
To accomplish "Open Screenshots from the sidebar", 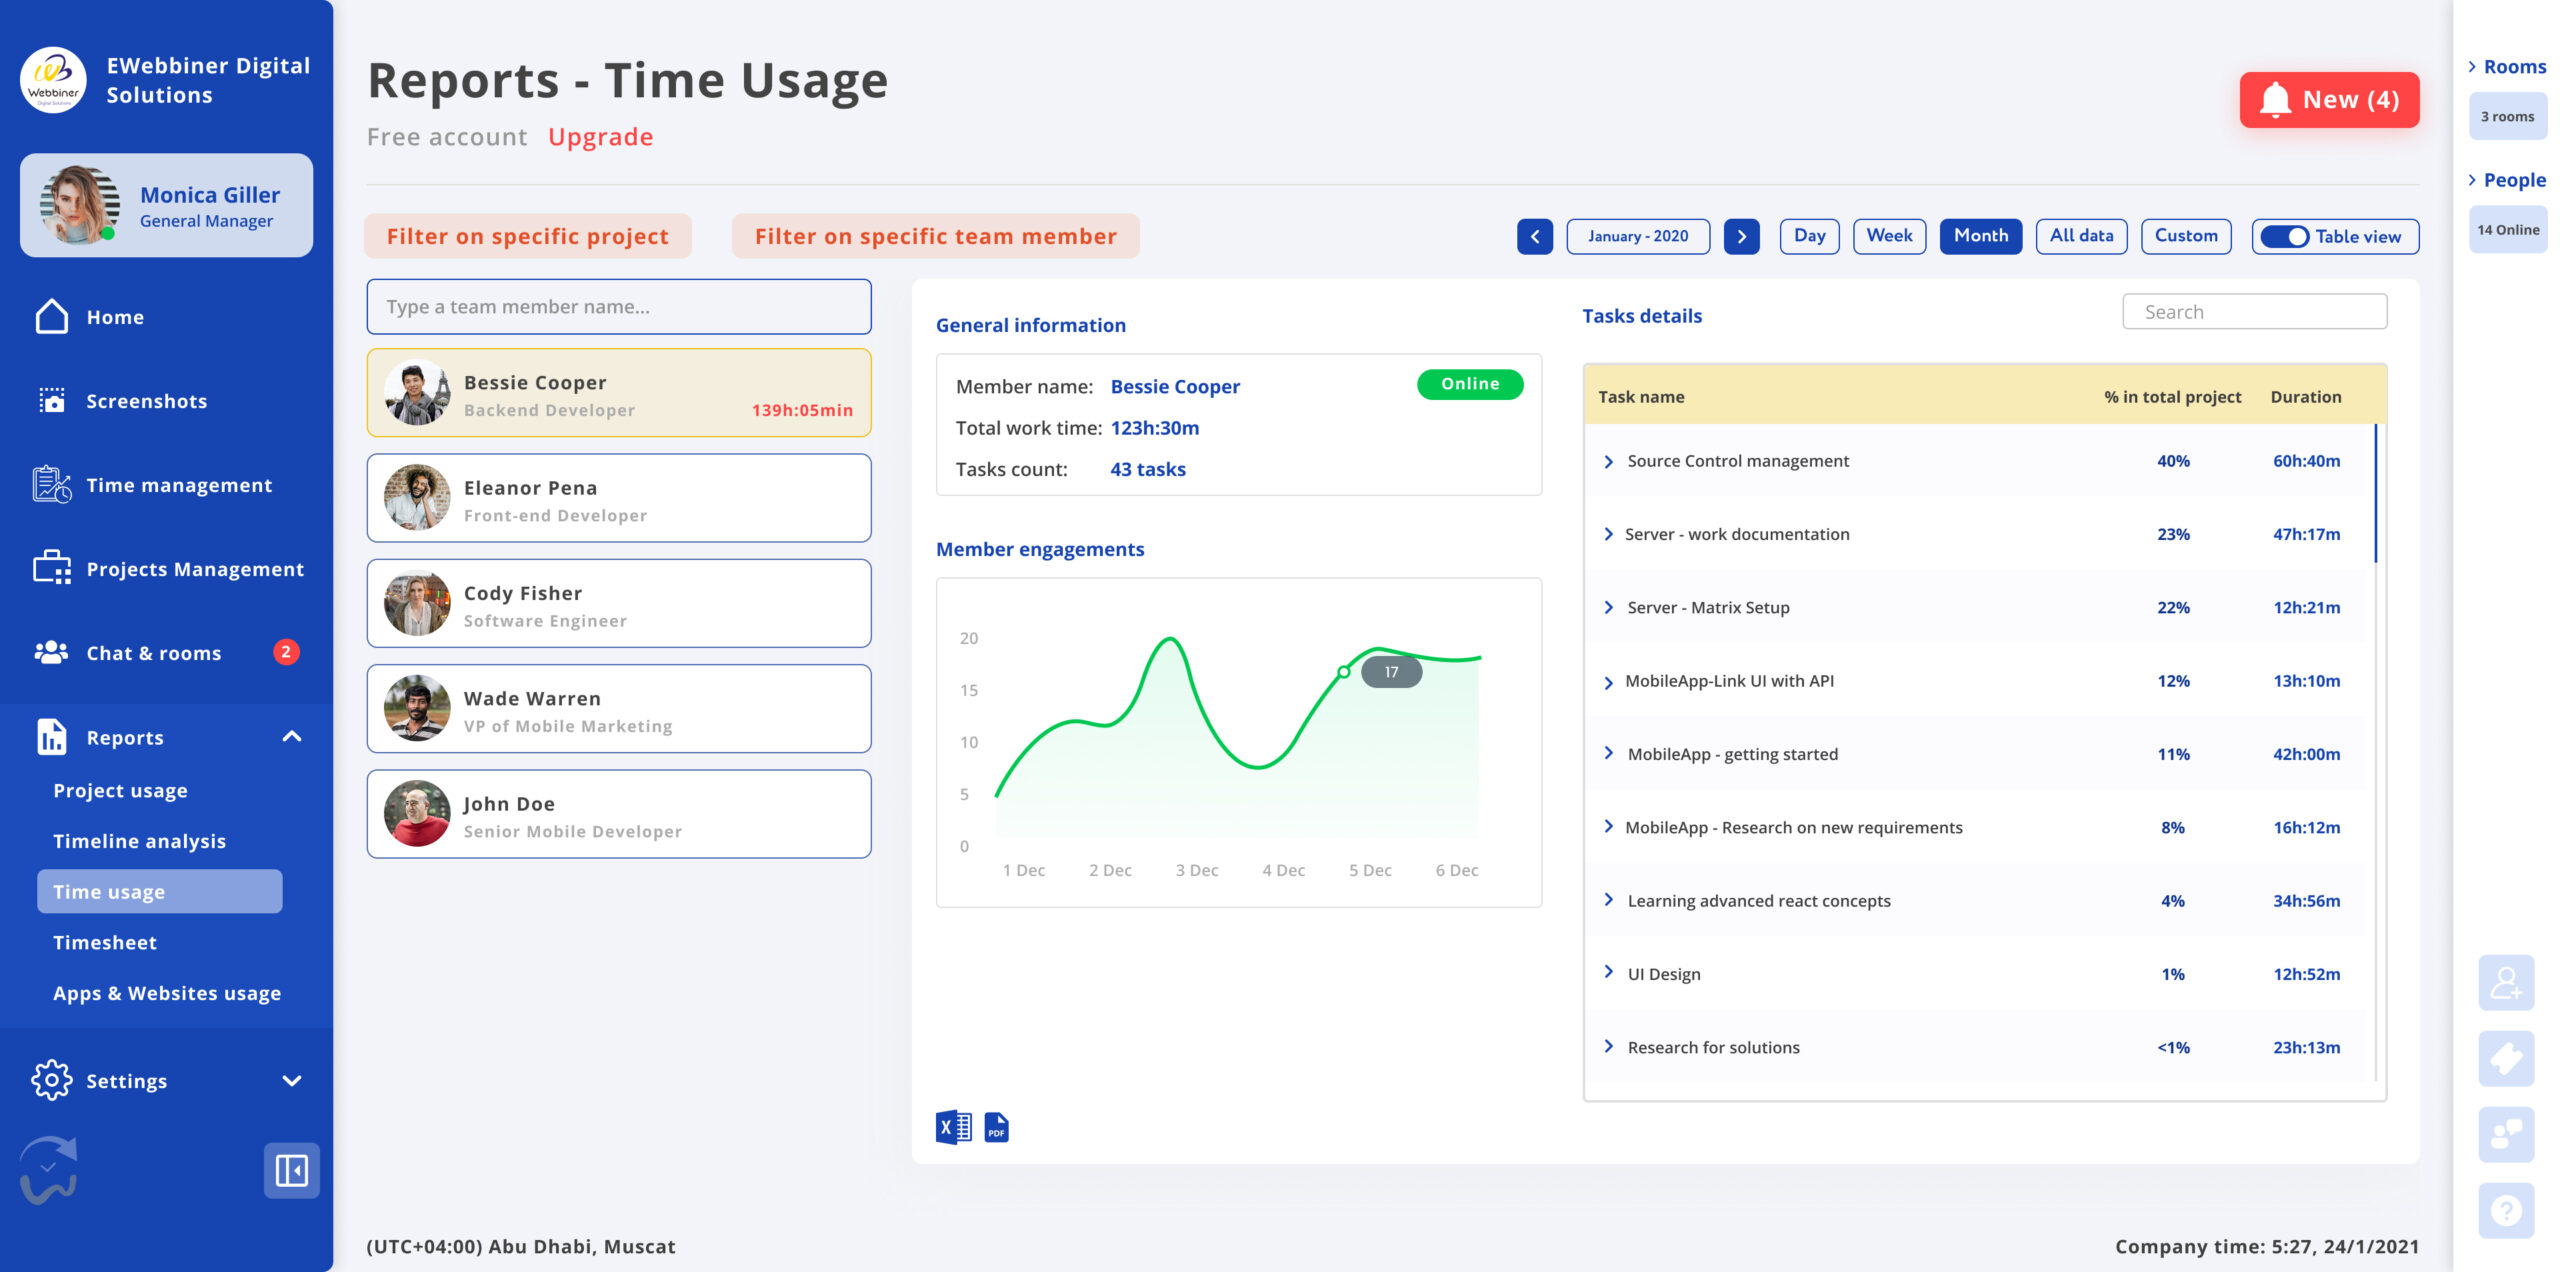I will [x=146, y=401].
